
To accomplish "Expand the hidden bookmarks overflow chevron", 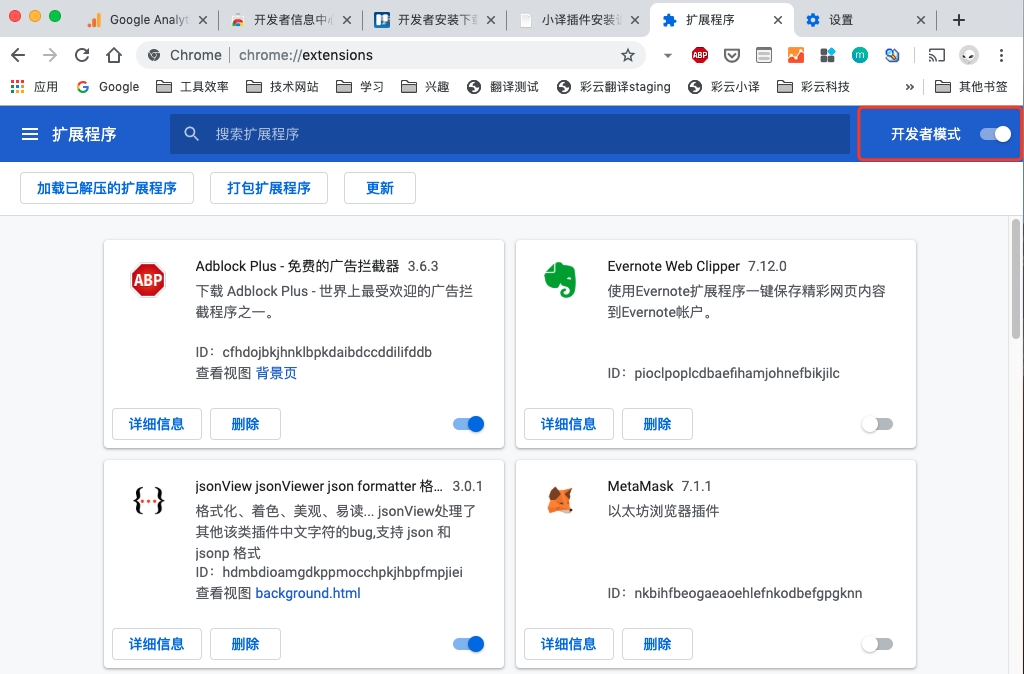I will coord(909,87).
